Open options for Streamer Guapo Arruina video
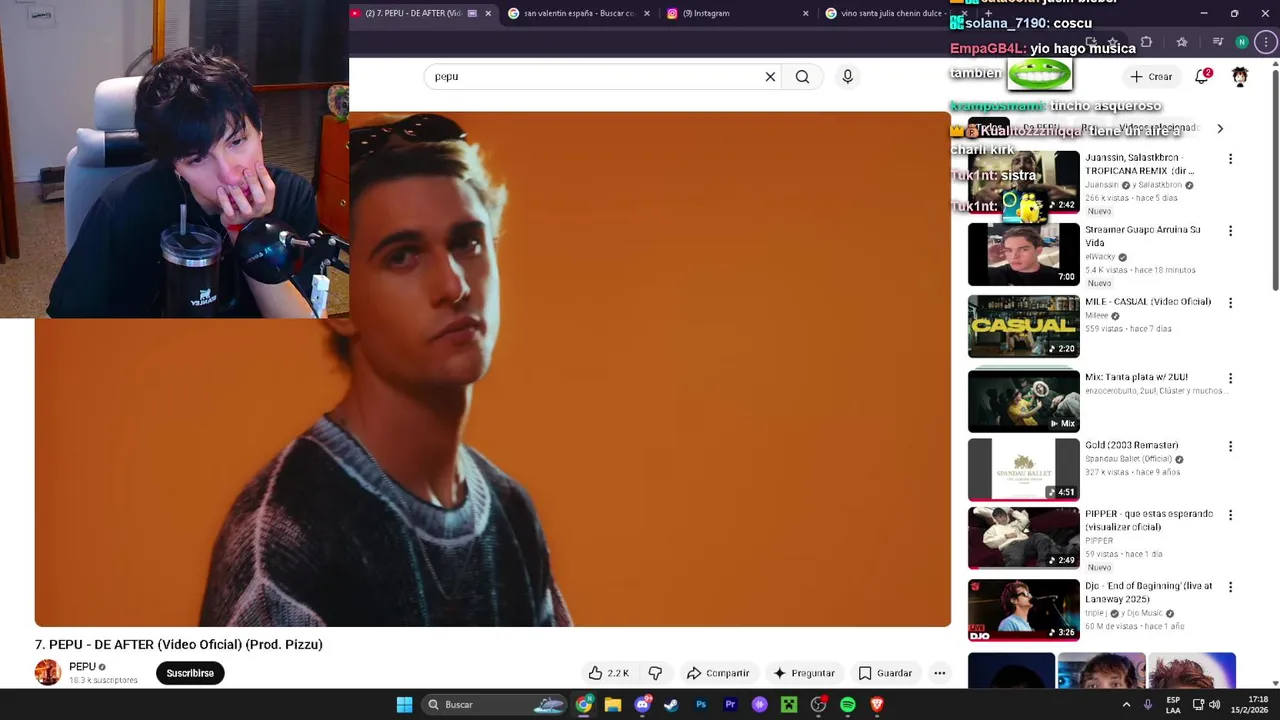 coord(1230,230)
